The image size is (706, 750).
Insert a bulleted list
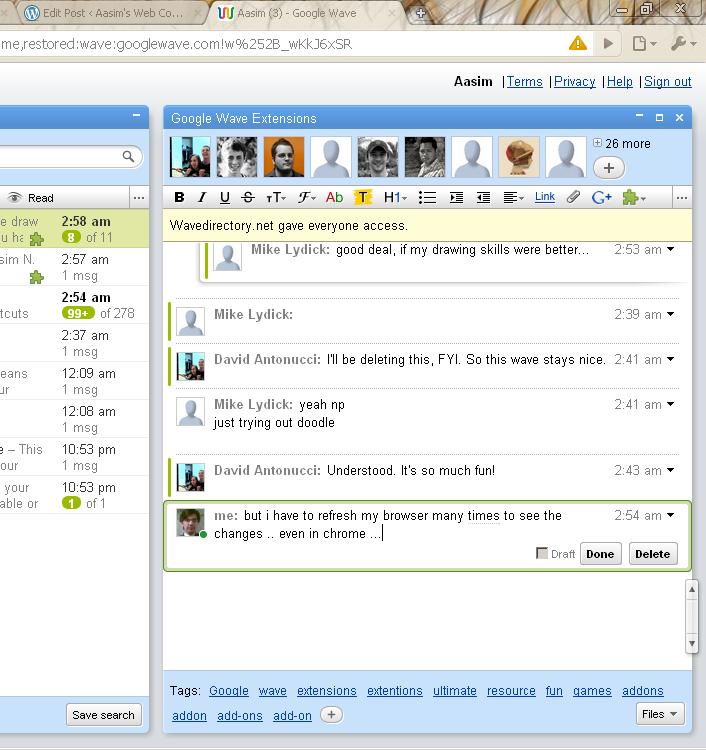pos(427,198)
